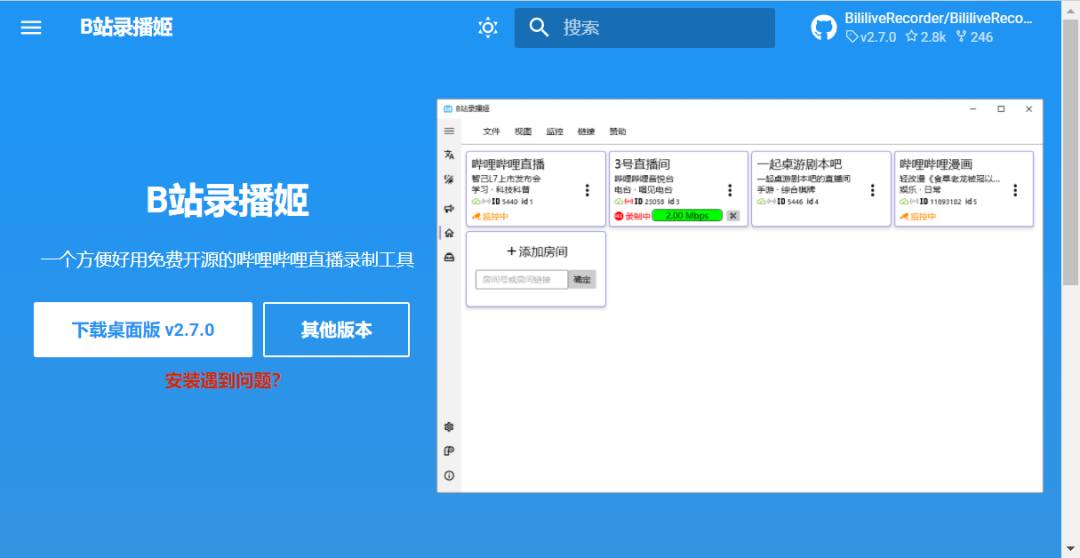Click the 娱乐 · 日常 category text
This screenshot has height=558, width=1080.
(x=920, y=189)
